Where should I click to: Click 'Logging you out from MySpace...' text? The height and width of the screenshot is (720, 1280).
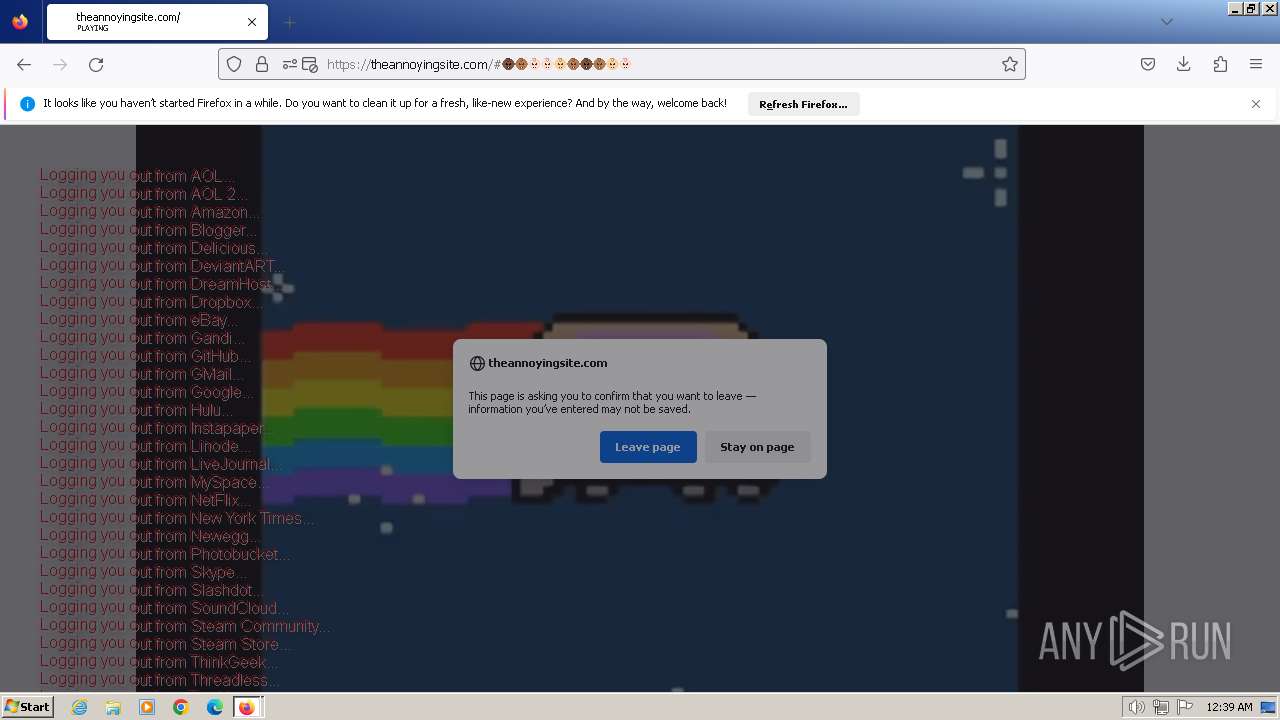(155, 481)
